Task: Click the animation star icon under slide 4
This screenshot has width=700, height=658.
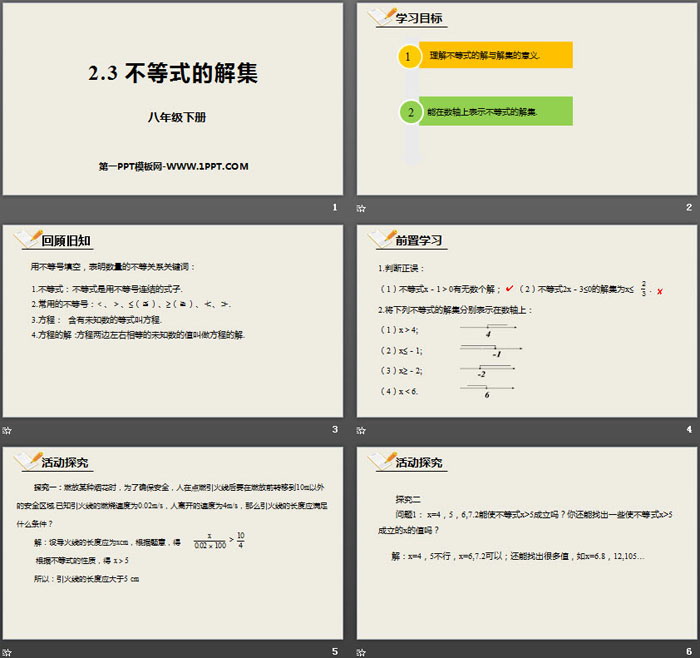Action: [x=361, y=430]
